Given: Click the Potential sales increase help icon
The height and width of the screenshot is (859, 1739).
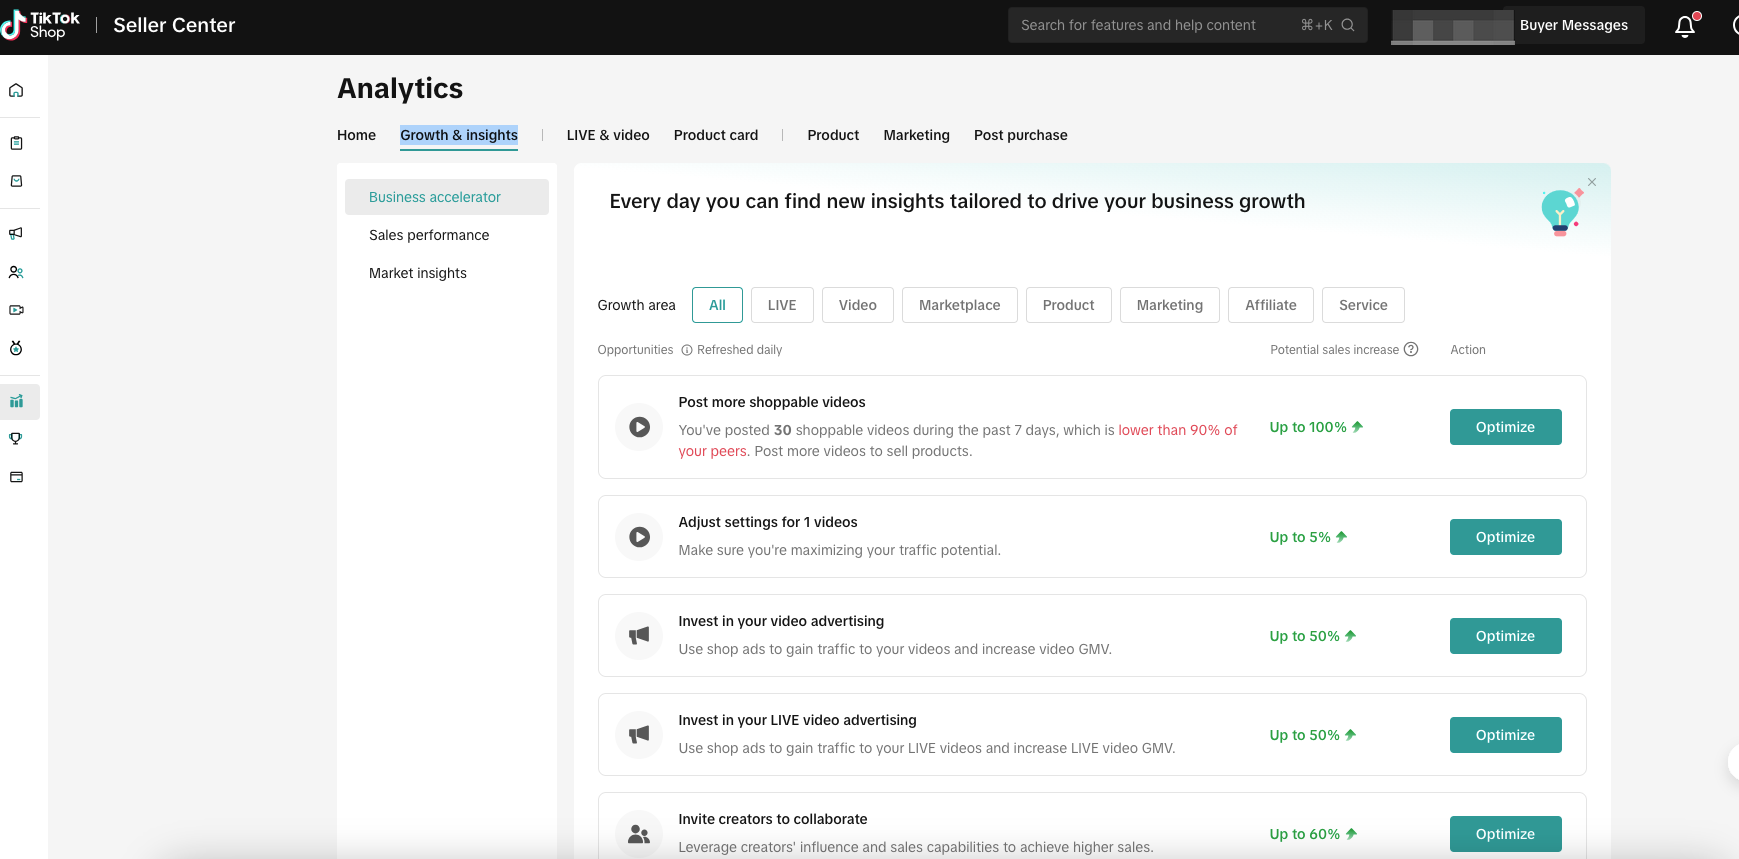Looking at the screenshot, I should 1411,350.
